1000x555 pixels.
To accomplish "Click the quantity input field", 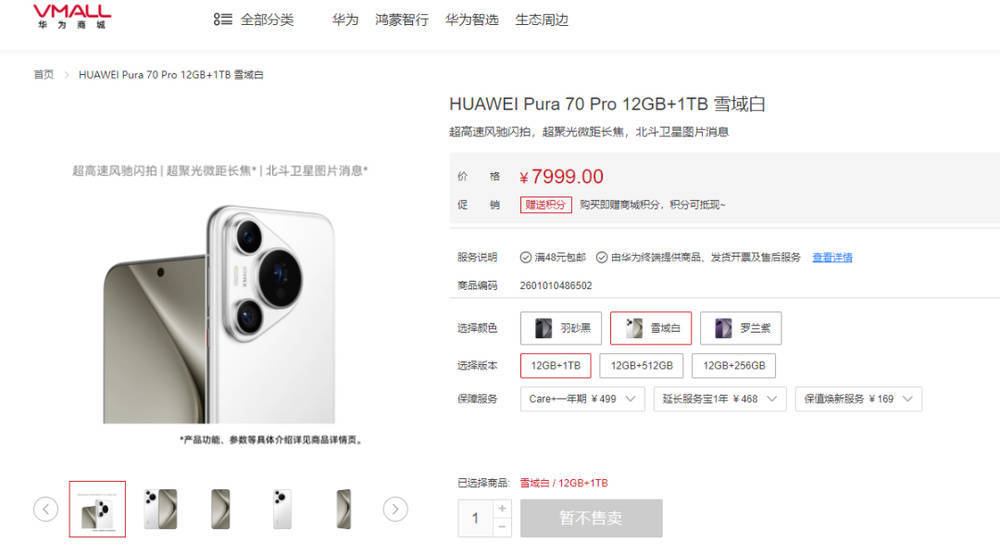I will pos(476,518).
